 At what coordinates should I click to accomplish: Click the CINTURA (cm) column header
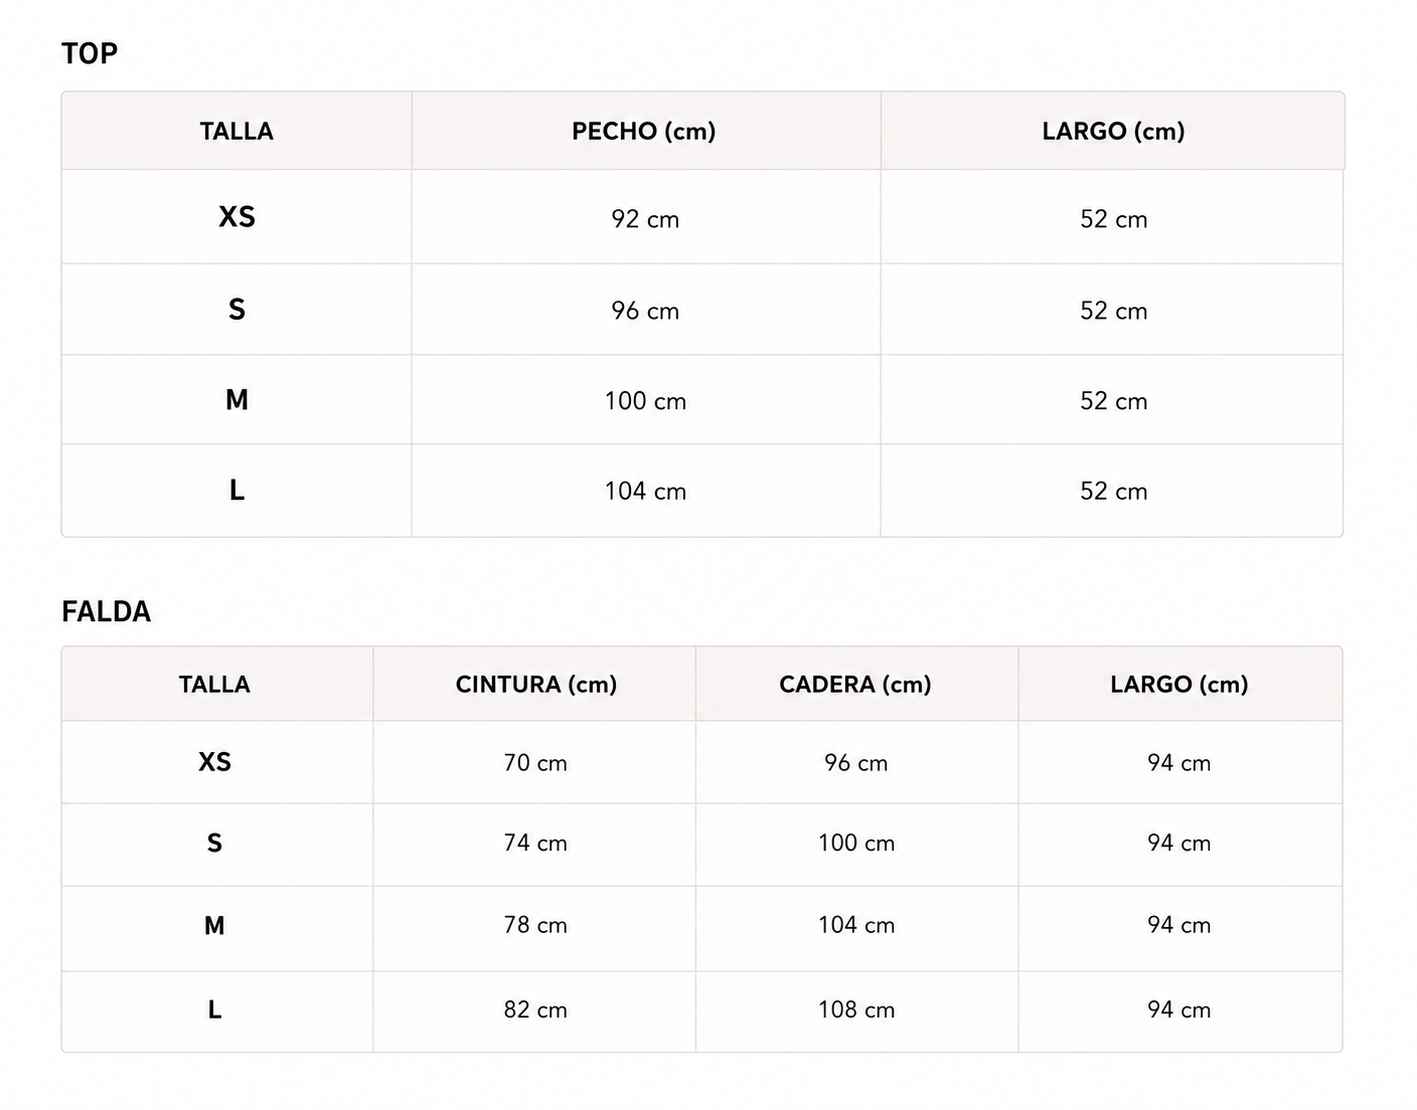[536, 684]
